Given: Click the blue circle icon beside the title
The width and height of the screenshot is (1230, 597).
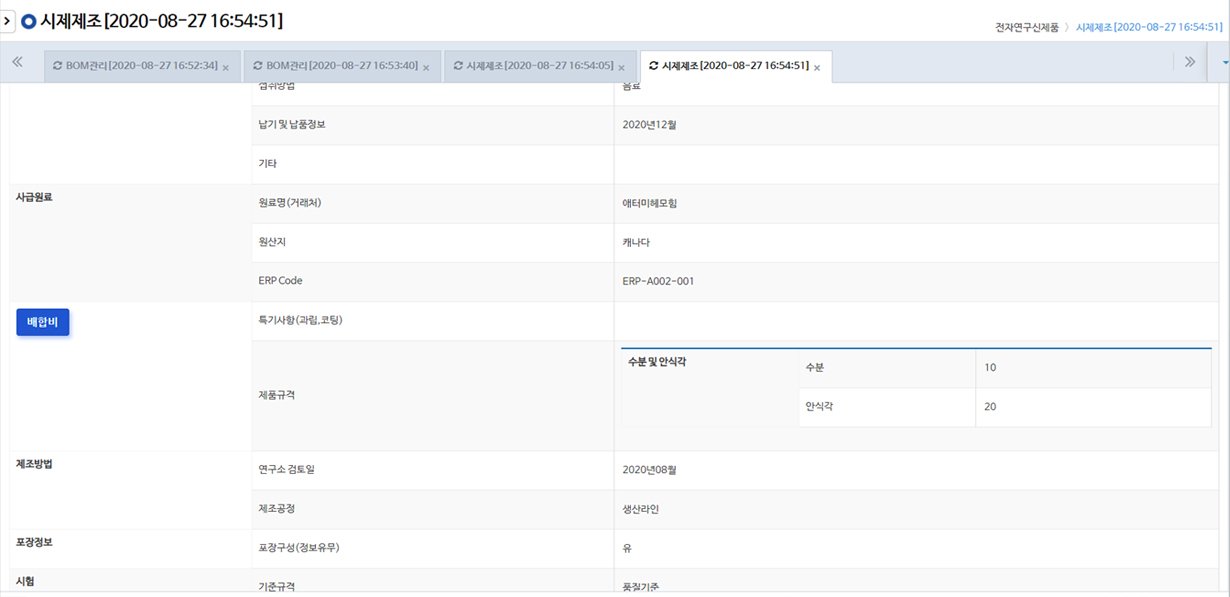Looking at the screenshot, I should 28,21.
